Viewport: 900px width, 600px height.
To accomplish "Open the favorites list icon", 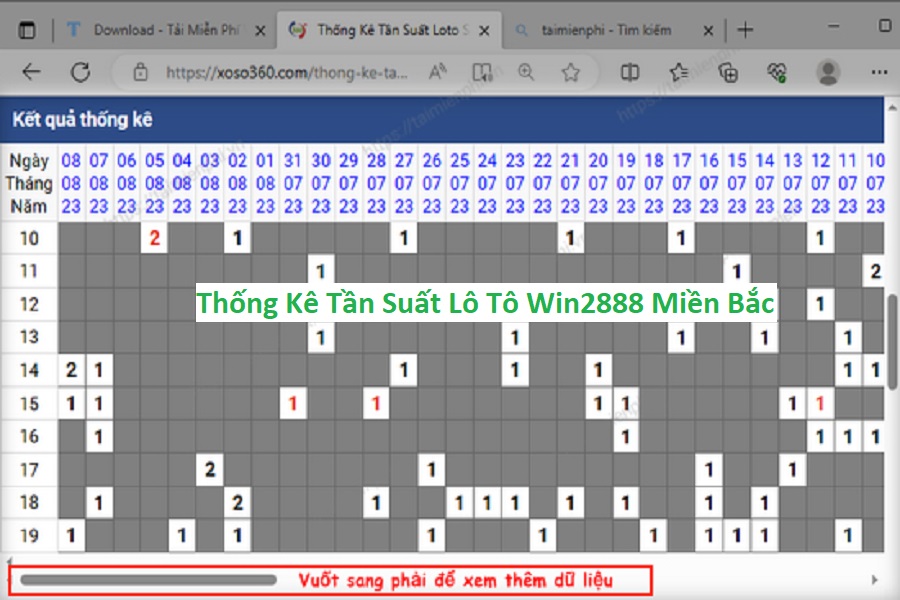I will pyautogui.click(x=679, y=72).
